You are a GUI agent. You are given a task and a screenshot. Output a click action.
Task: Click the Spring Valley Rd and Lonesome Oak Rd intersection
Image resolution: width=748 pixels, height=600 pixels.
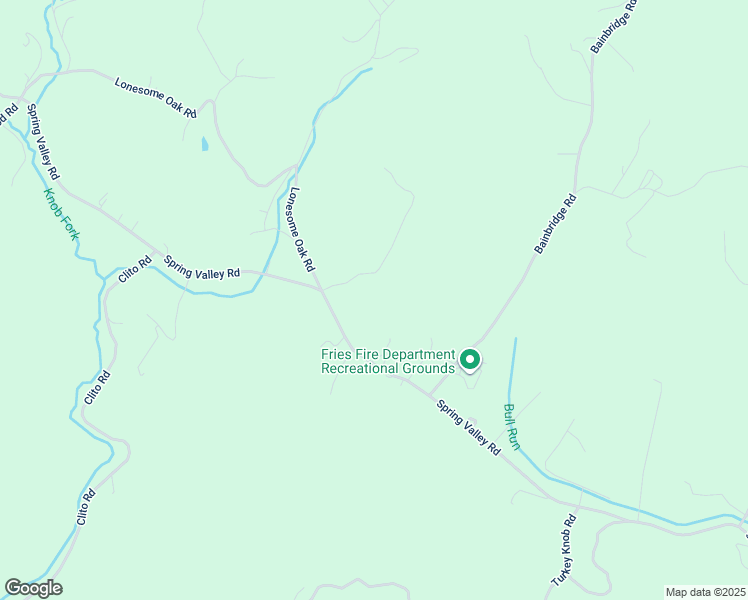(322, 290)
